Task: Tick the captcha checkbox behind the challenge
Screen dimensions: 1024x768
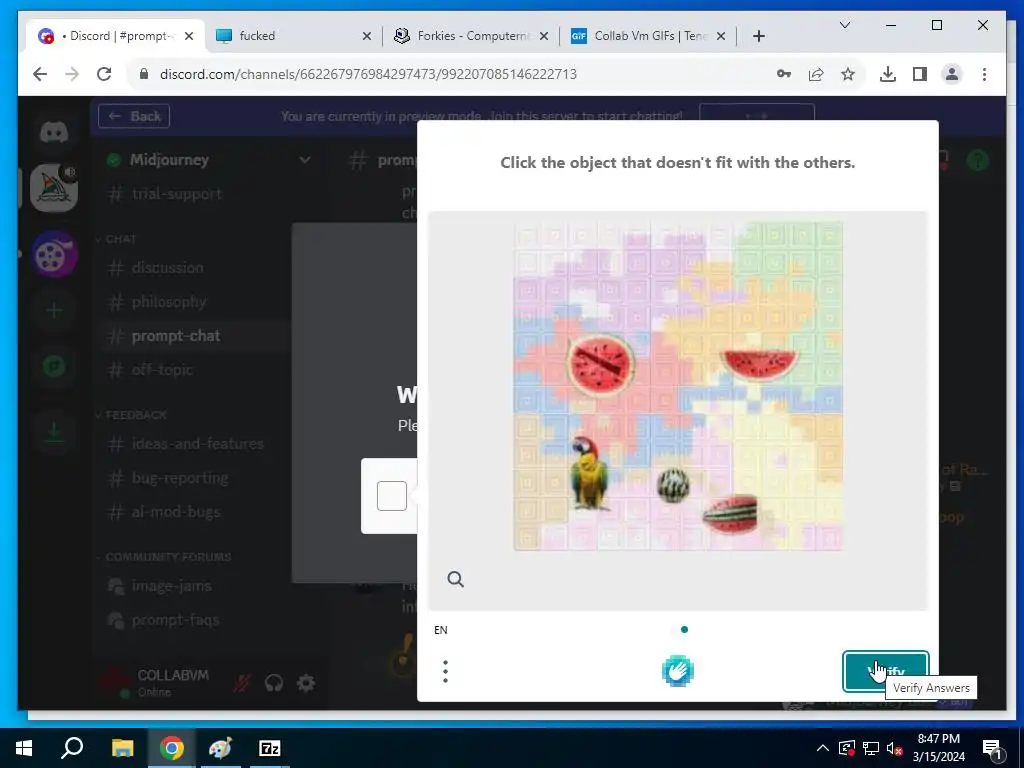Action: [x=392, y=496]
